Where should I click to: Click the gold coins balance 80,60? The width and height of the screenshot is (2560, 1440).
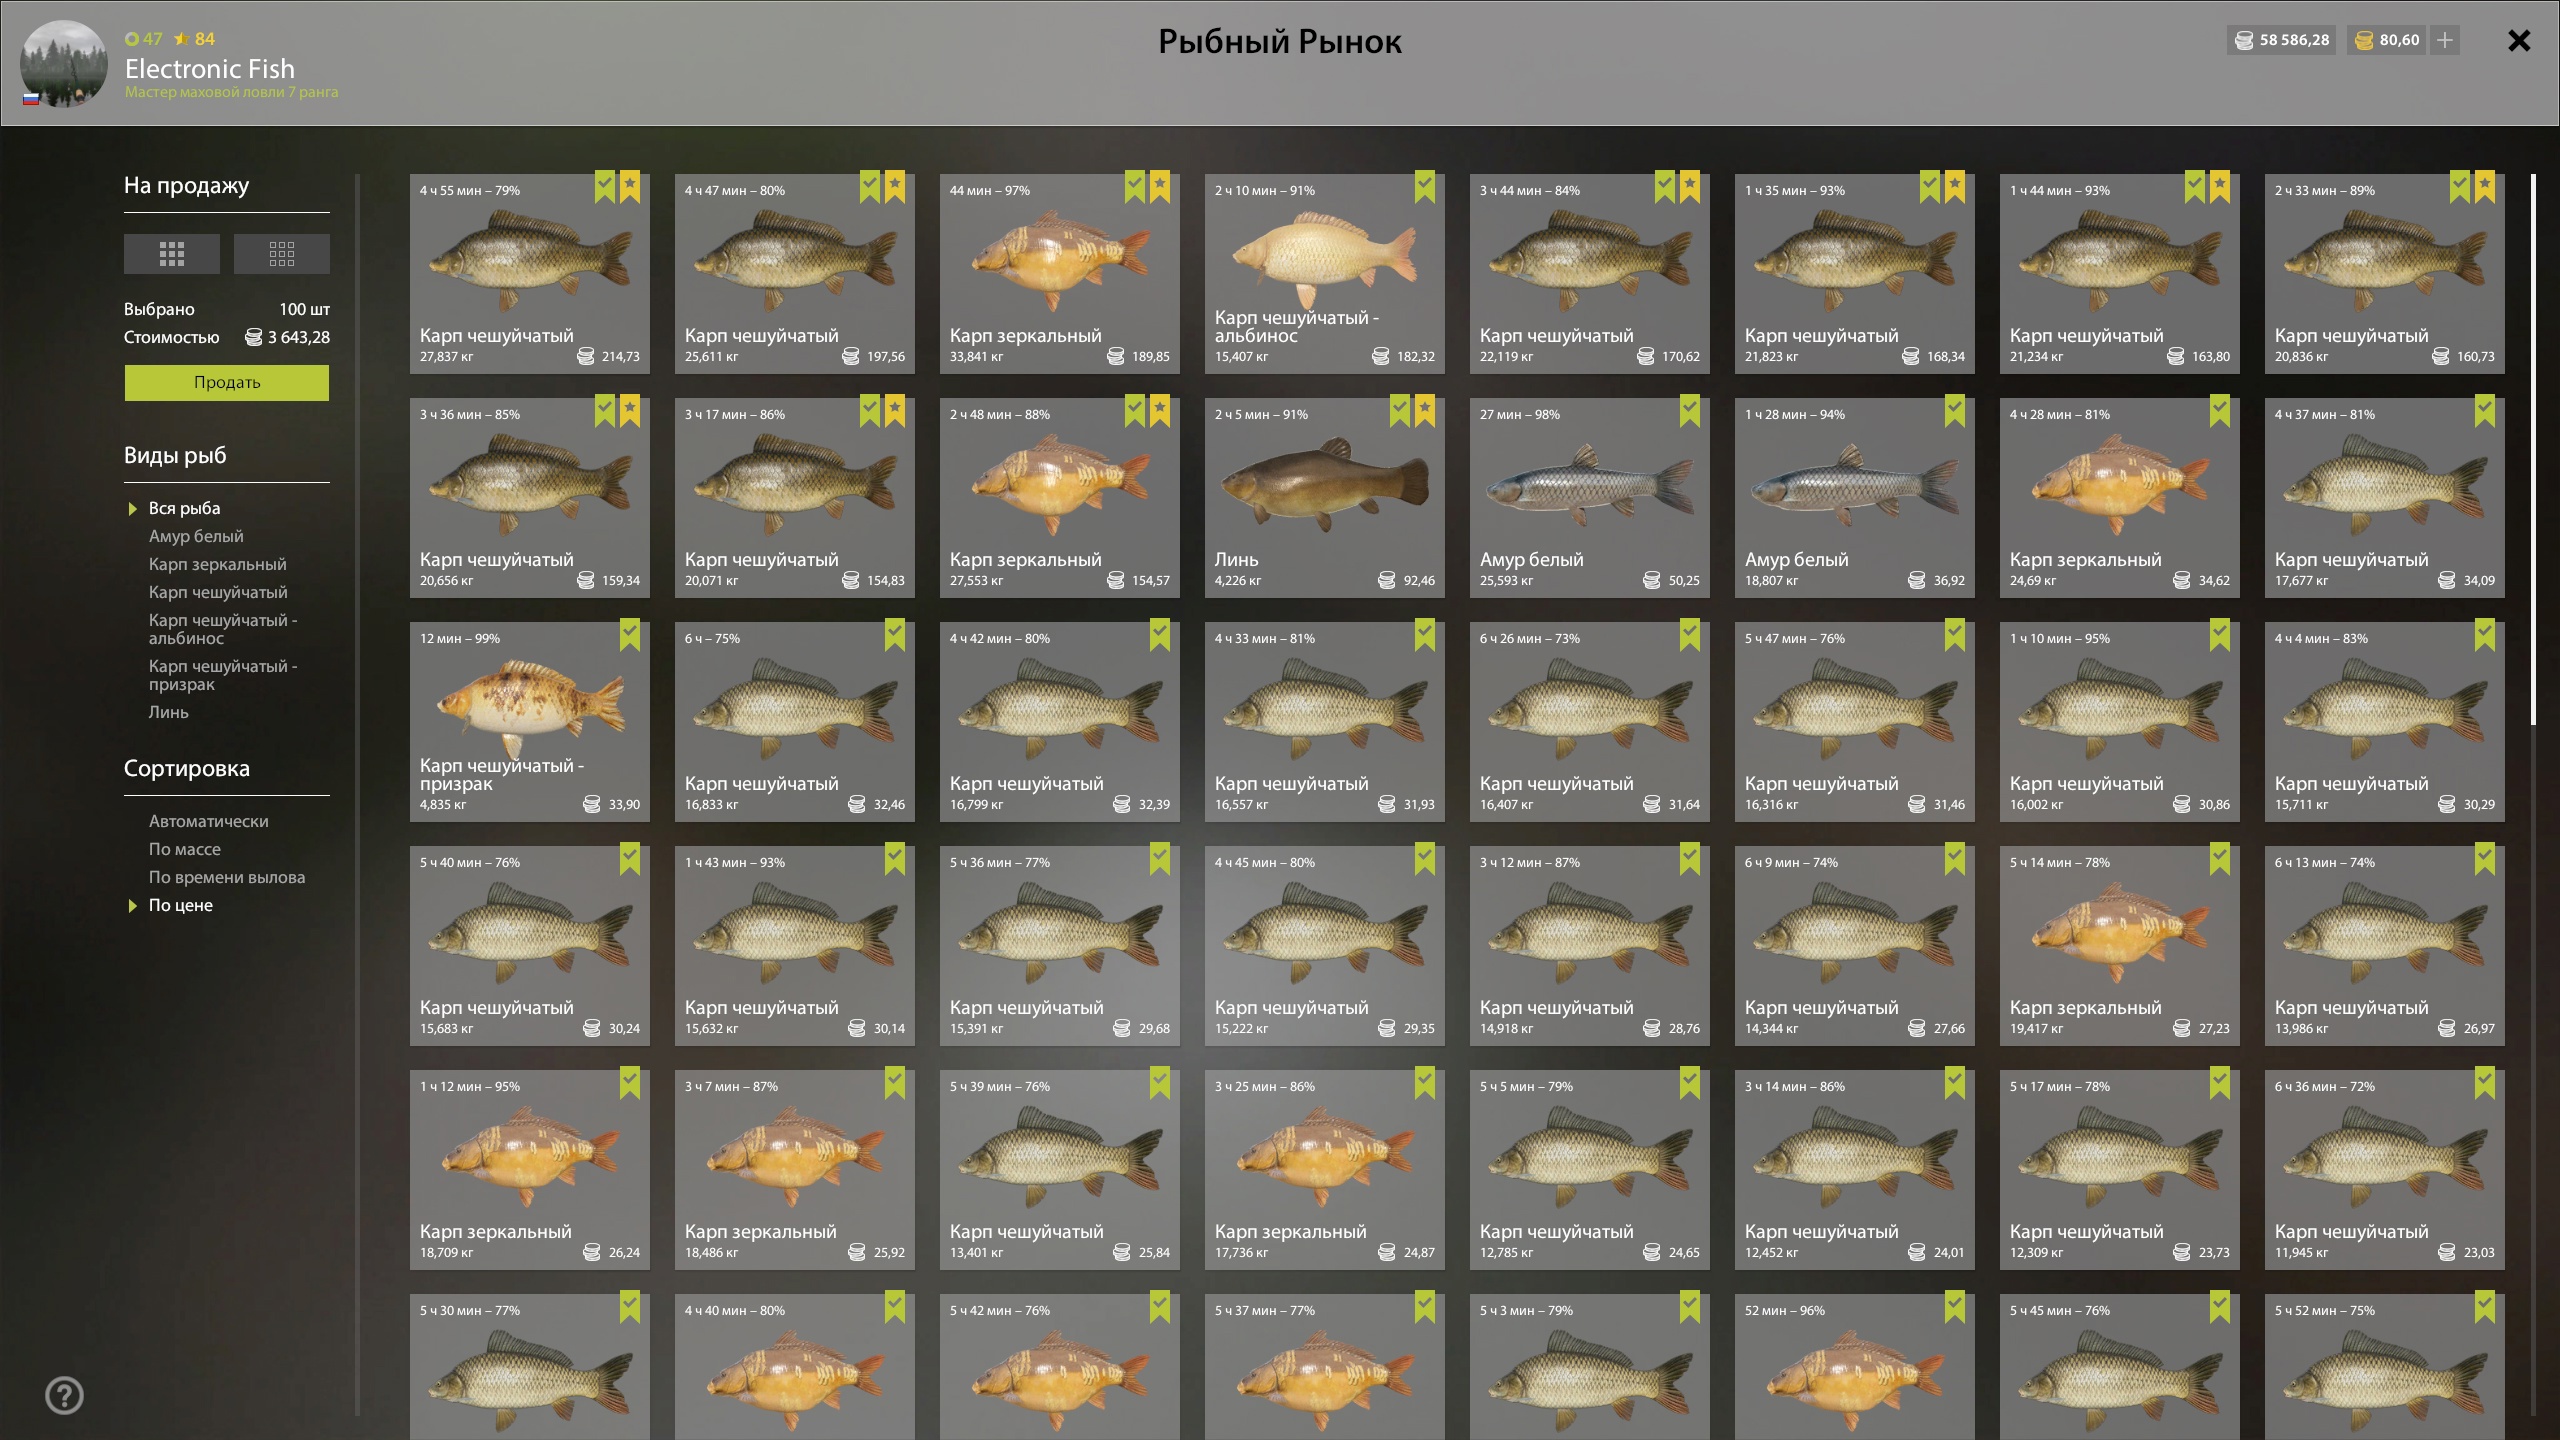pyautogui.click(x=2387, y=40)
